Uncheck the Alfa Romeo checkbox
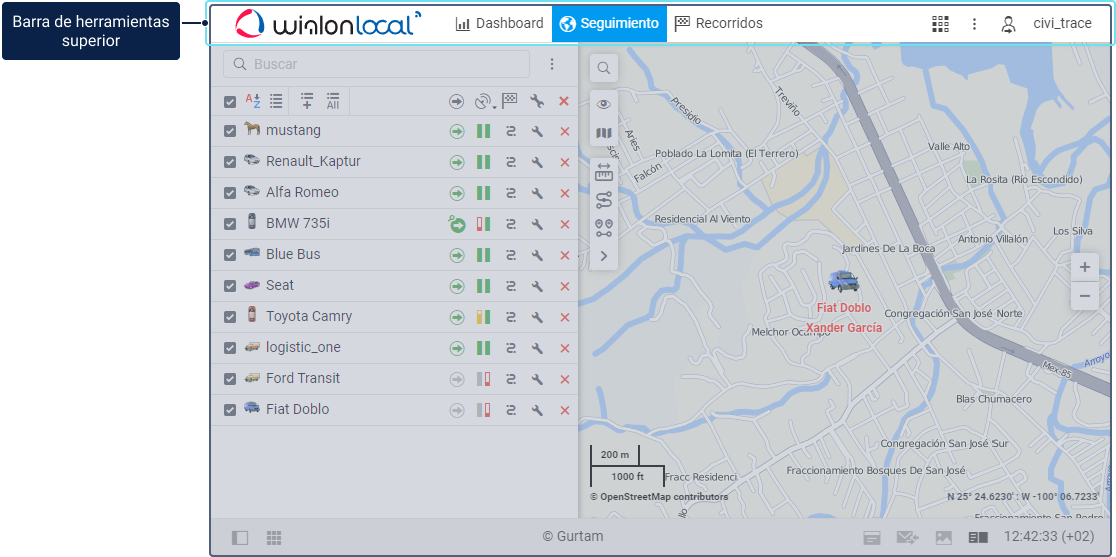The height and width of the screenshot is (557, 1116). click(x=229, y=193)
